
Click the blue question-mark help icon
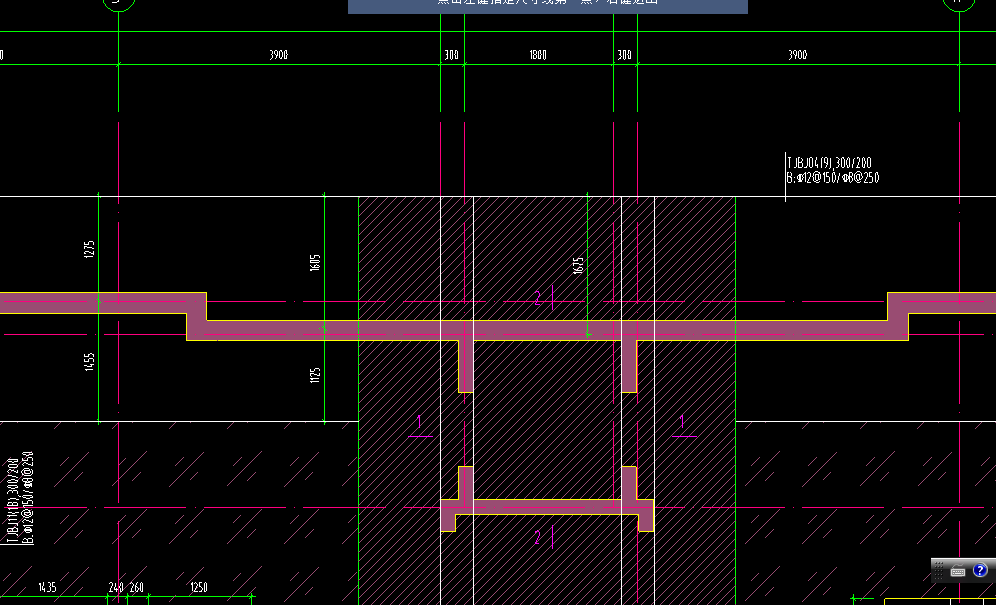click(x=980, y=570)
